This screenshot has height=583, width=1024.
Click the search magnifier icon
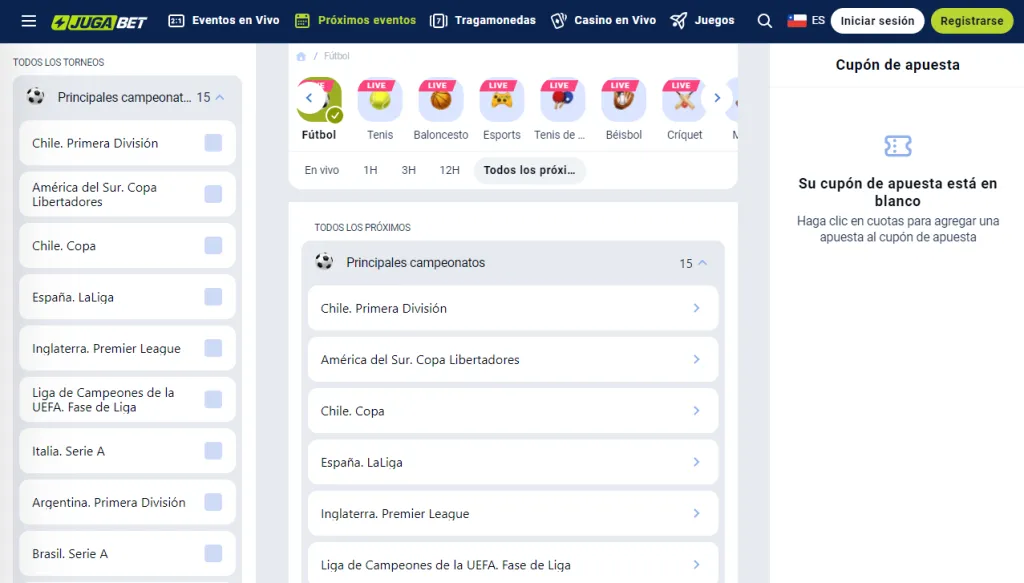(764, 21)
